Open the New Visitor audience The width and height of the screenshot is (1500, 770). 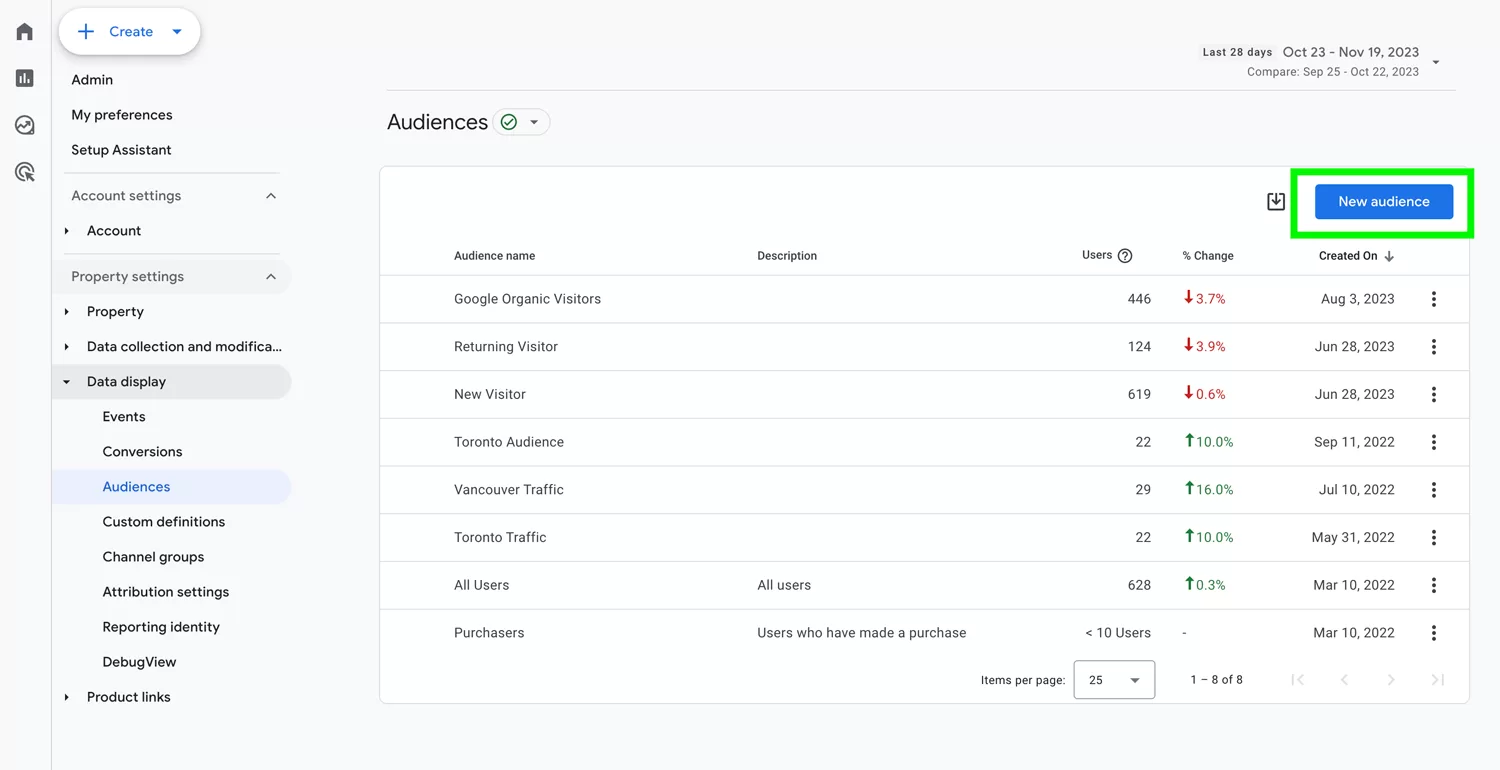(490, 394)
